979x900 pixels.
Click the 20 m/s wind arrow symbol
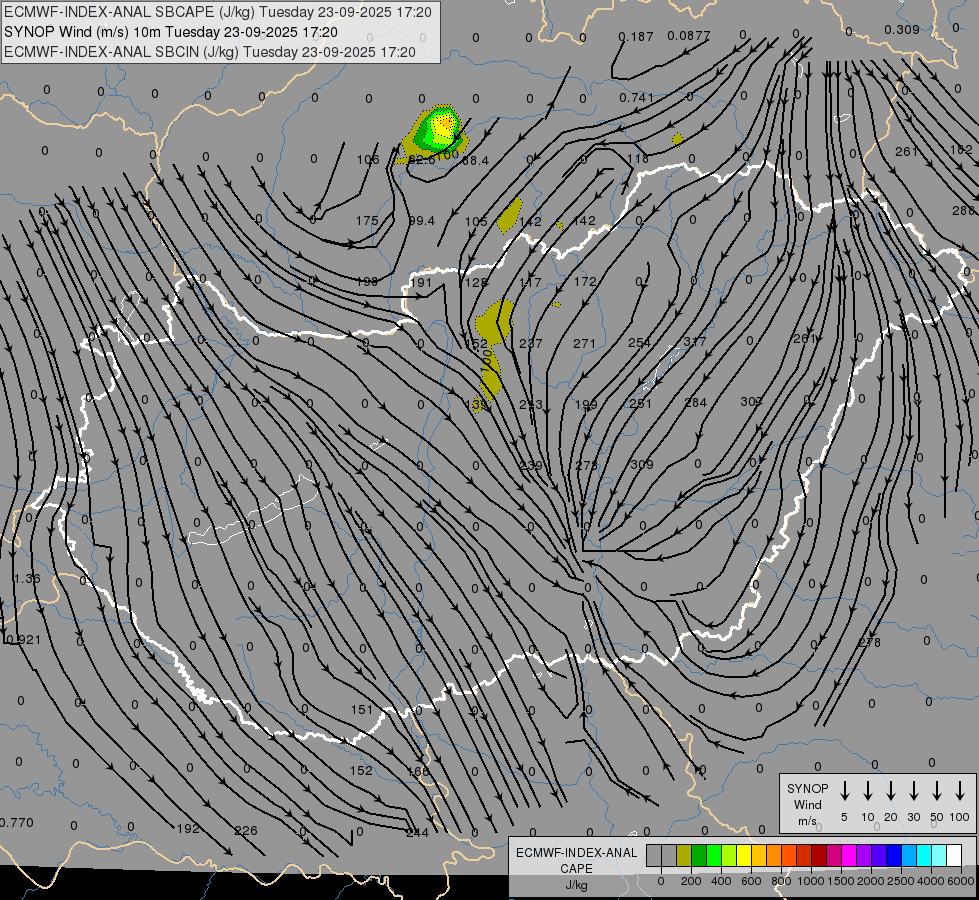tap(890, 791)
